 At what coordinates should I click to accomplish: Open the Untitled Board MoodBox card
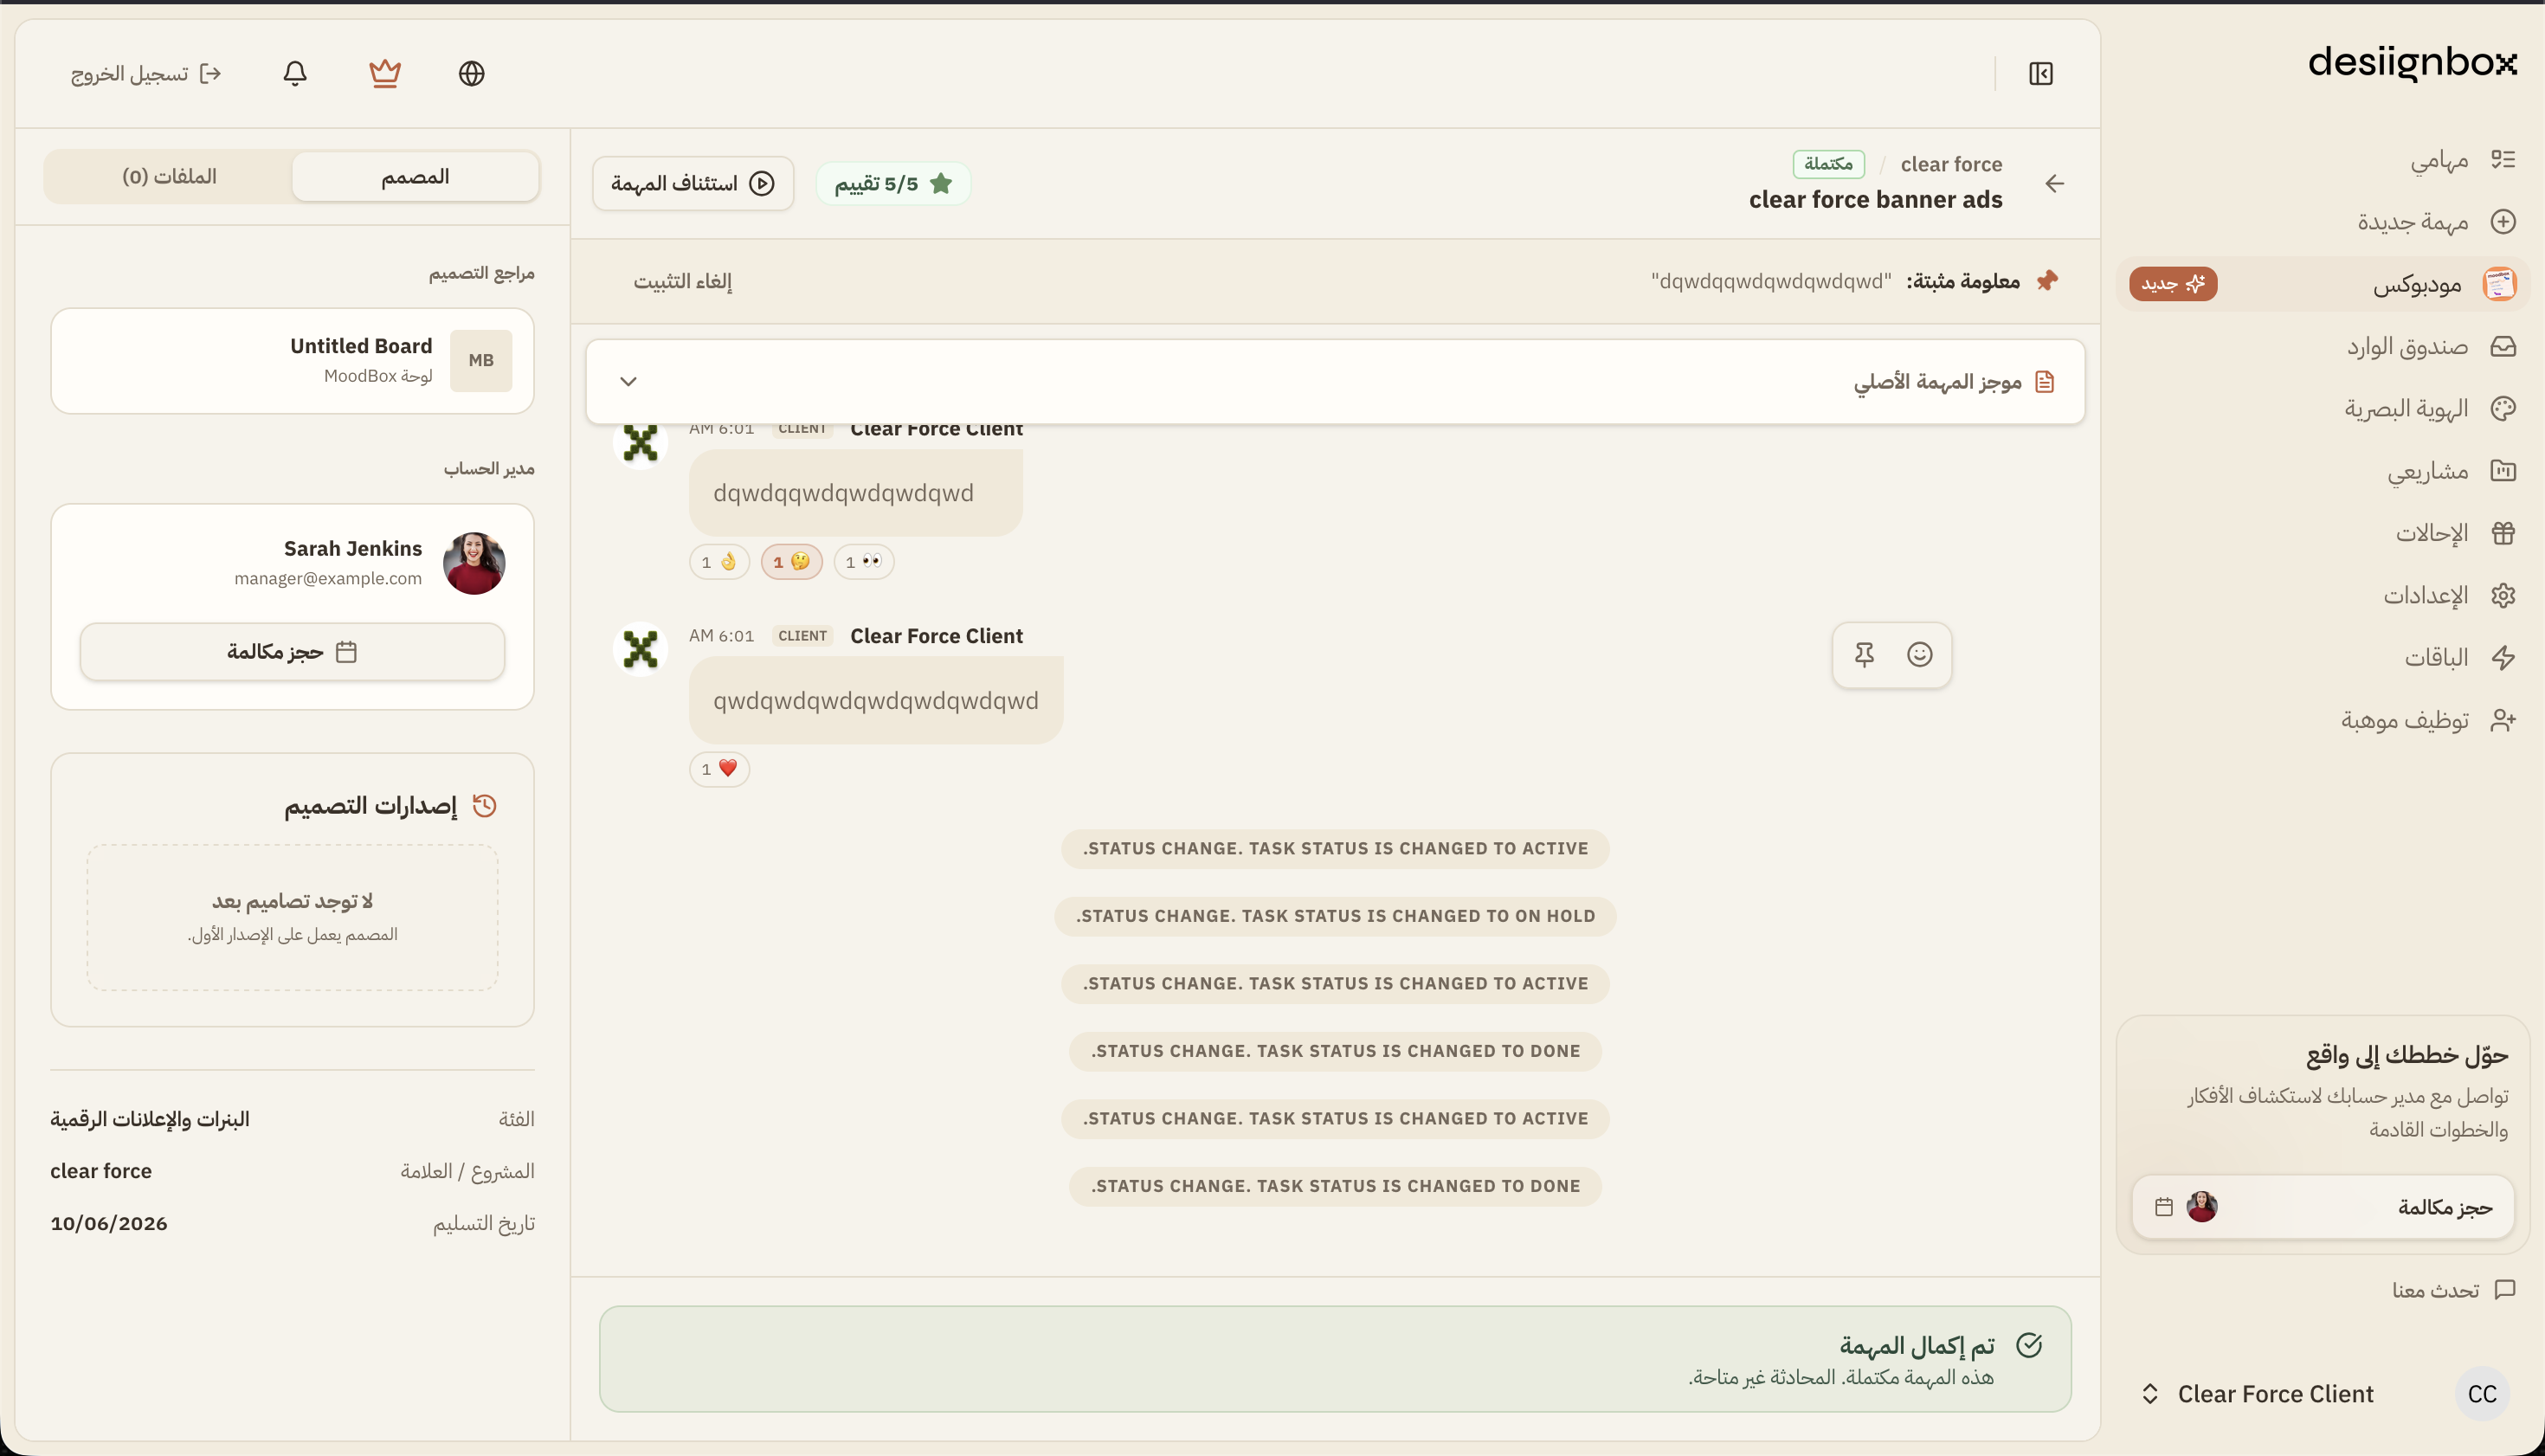tap(292, 361)
